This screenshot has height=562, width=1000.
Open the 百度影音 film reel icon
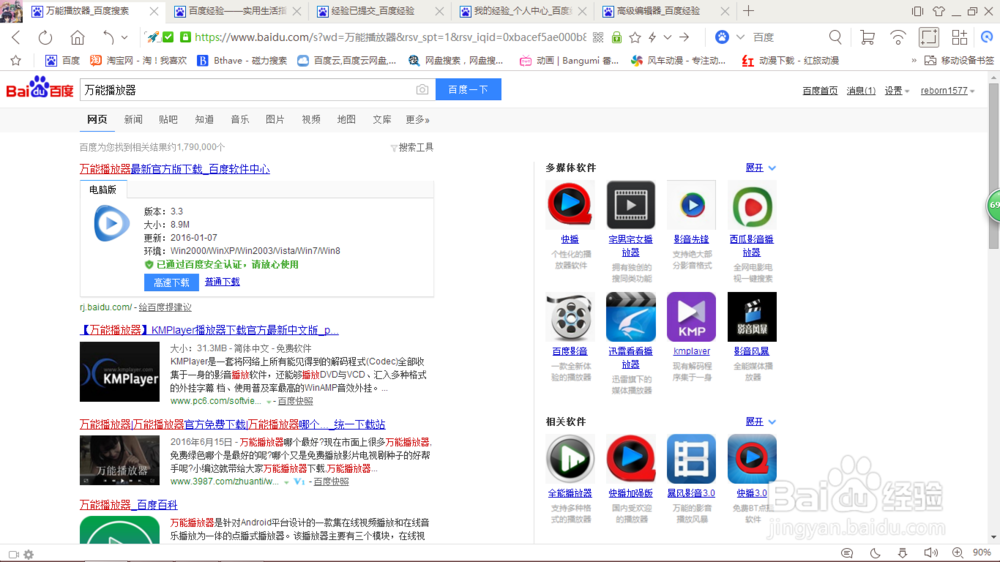click(570, 316)
